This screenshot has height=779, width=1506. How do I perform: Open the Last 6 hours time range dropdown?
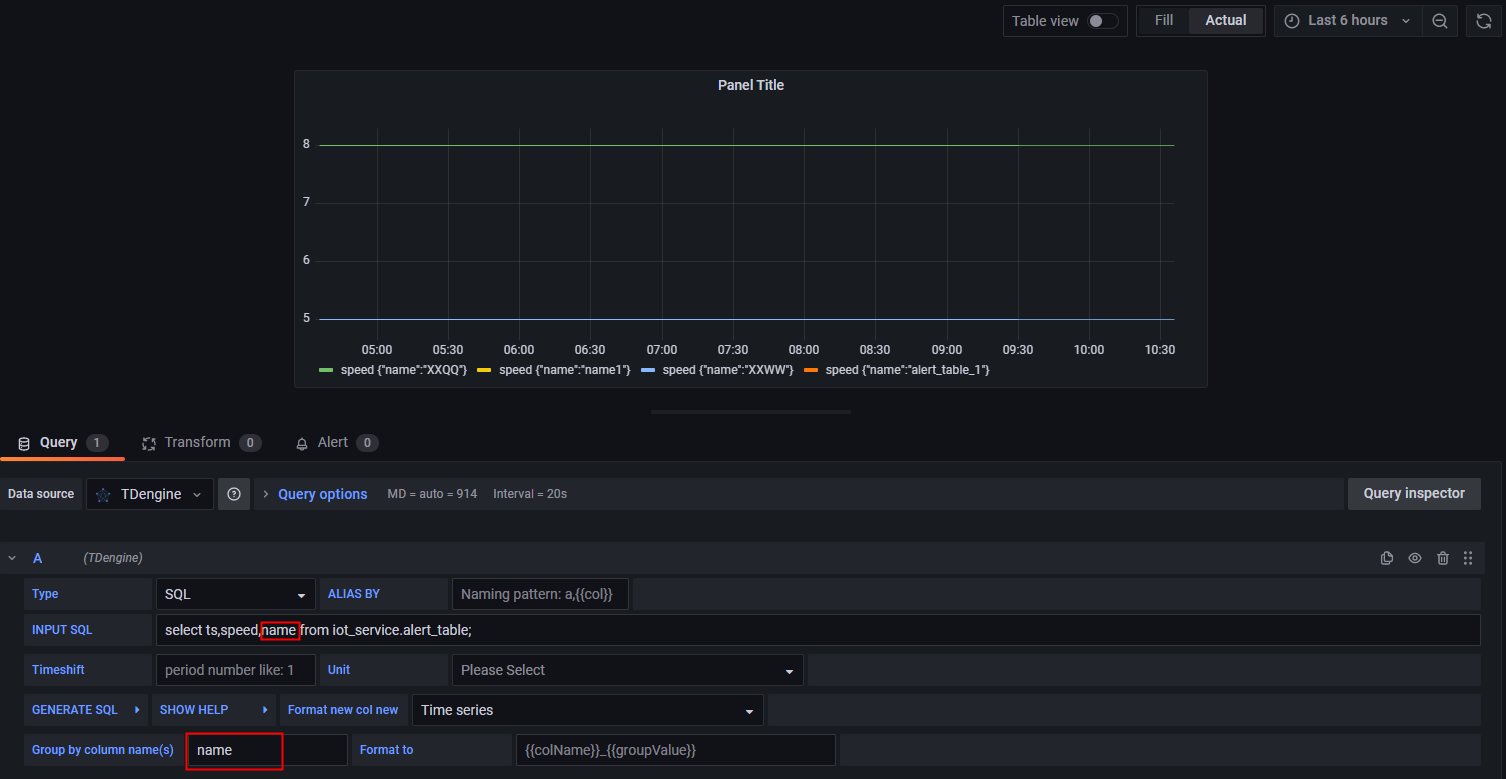[x=1346, y=20]
